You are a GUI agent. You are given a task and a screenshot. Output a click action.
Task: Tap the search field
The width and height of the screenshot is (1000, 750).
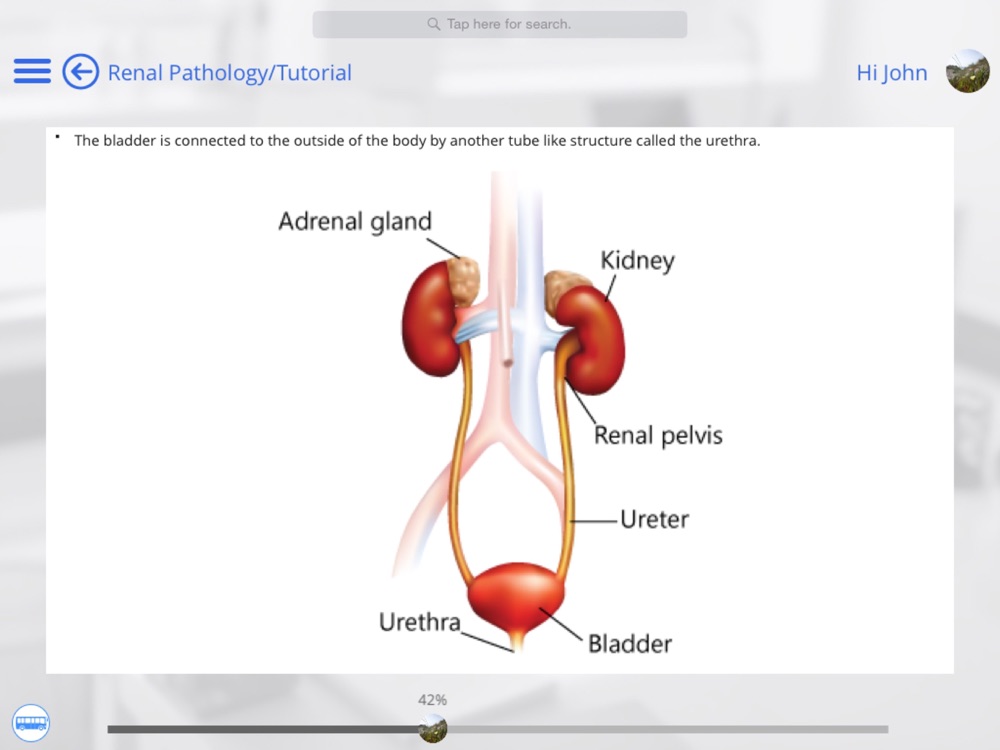point(499,24)
